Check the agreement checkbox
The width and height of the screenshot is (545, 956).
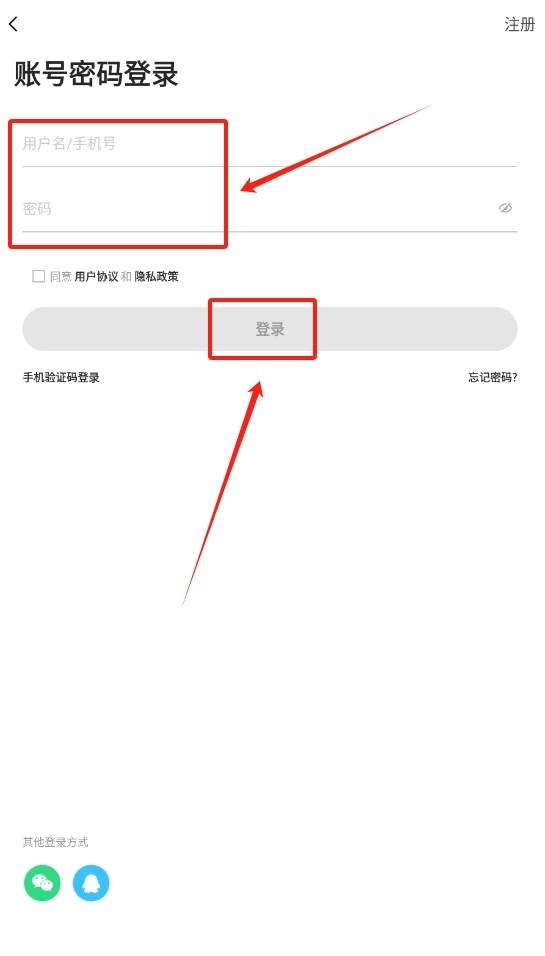point(38,276)
